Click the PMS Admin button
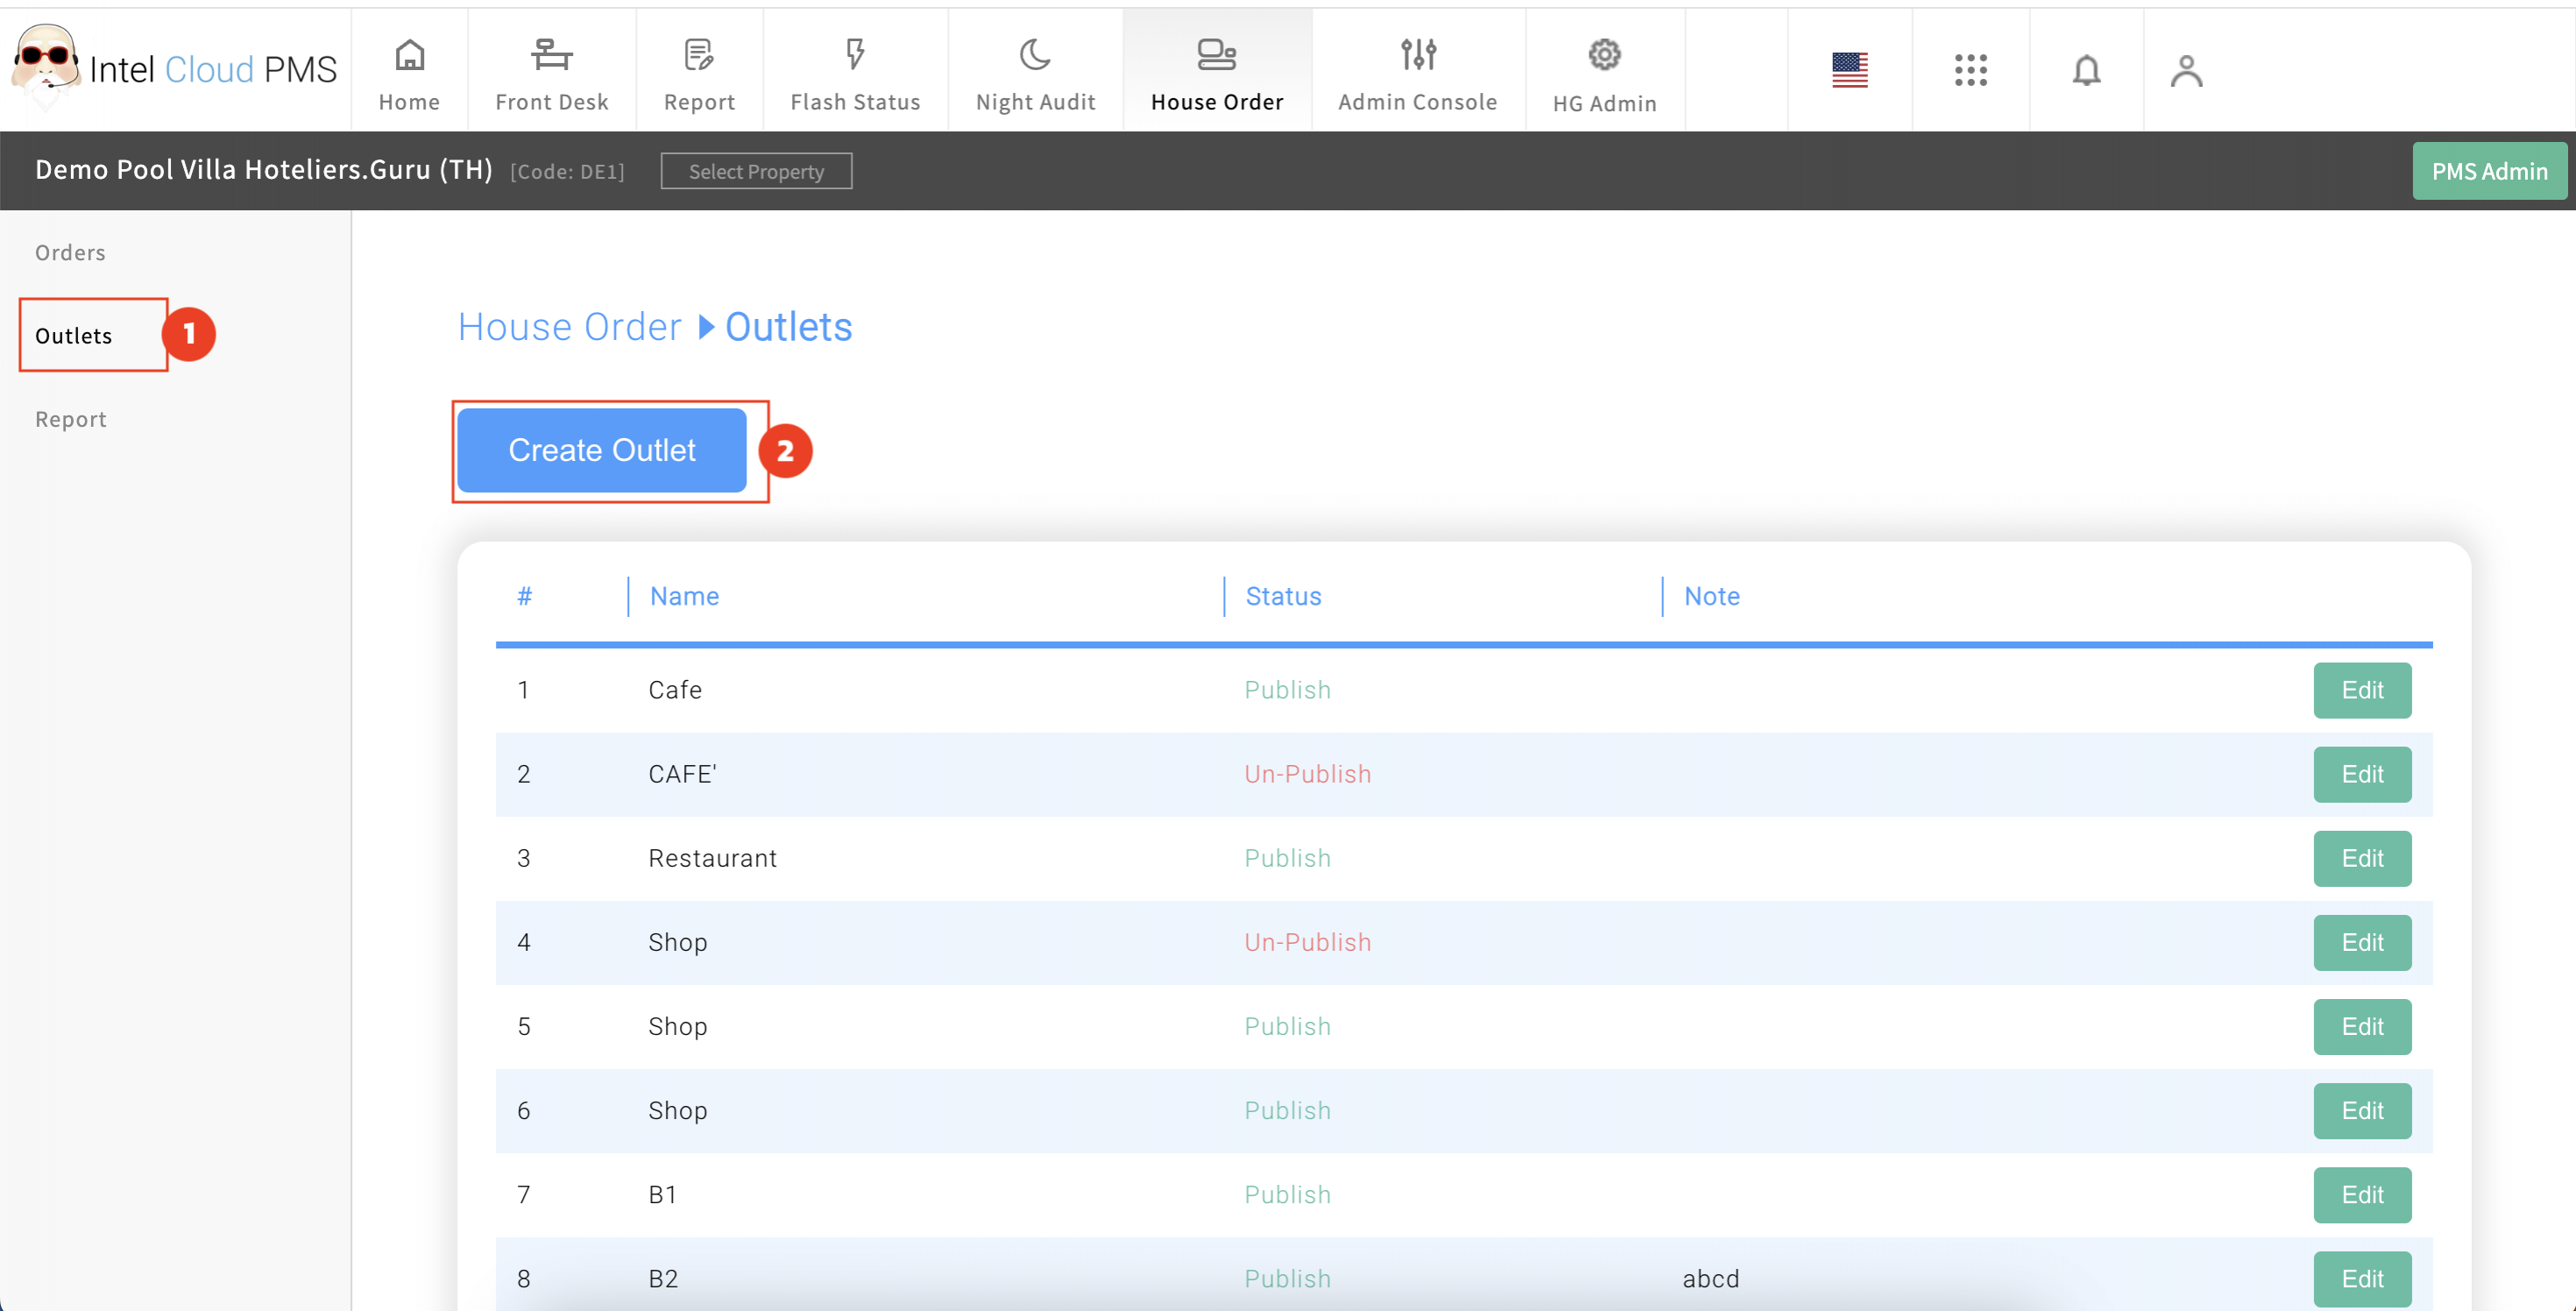The height and width of the screenshot is (1311, 2576). 2488,171
